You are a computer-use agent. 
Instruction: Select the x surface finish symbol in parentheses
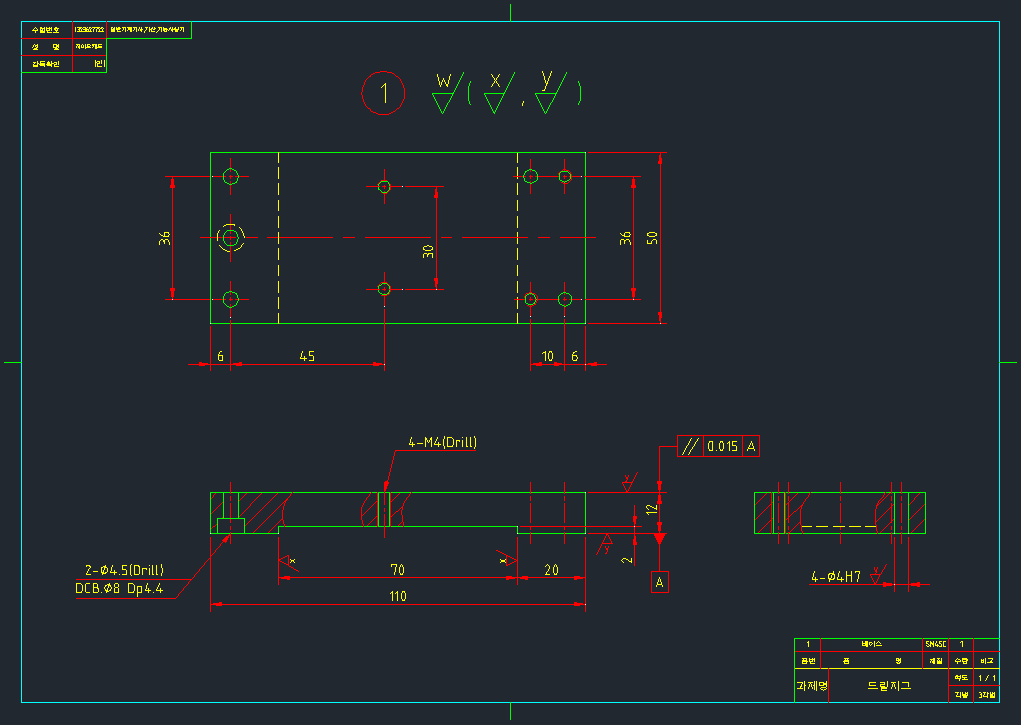click(499, 93)
